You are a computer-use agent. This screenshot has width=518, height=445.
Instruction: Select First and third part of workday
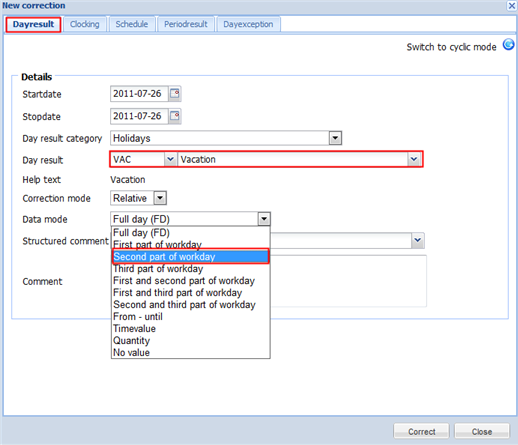pos(190,292)
